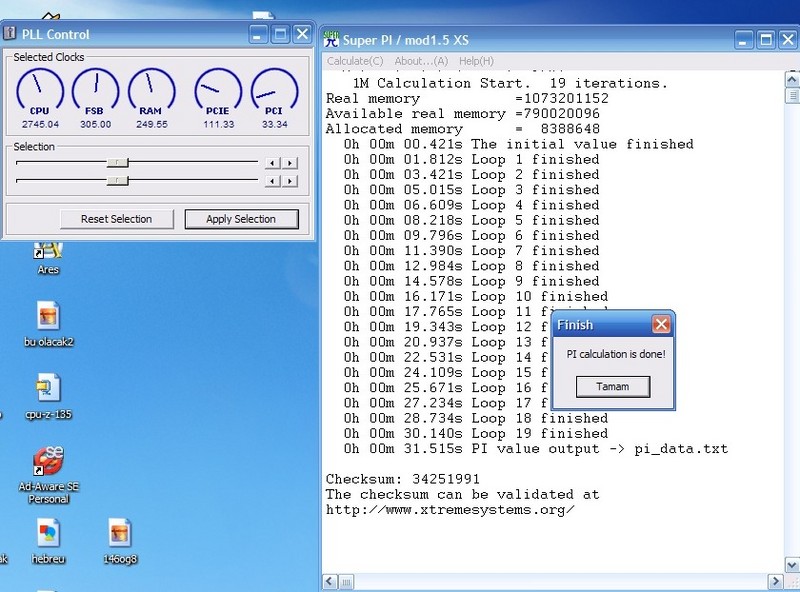Click the FSB clock gauge in PLL Control
800x592 pixels.
[95, 92]
